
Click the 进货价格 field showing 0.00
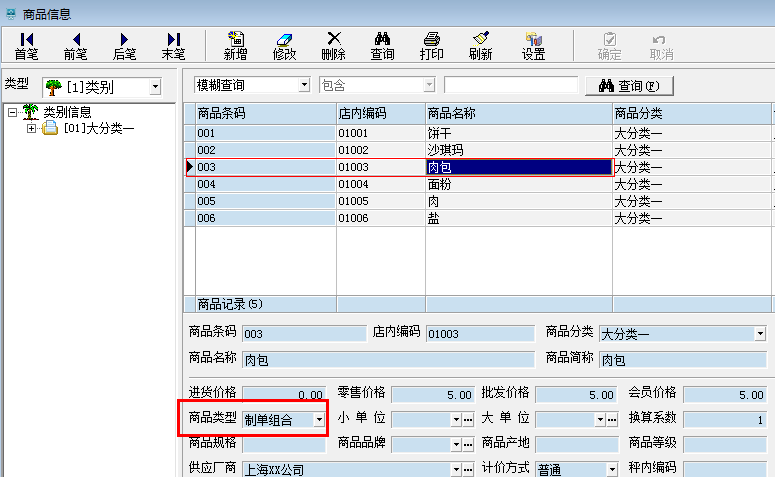[284, 394]
